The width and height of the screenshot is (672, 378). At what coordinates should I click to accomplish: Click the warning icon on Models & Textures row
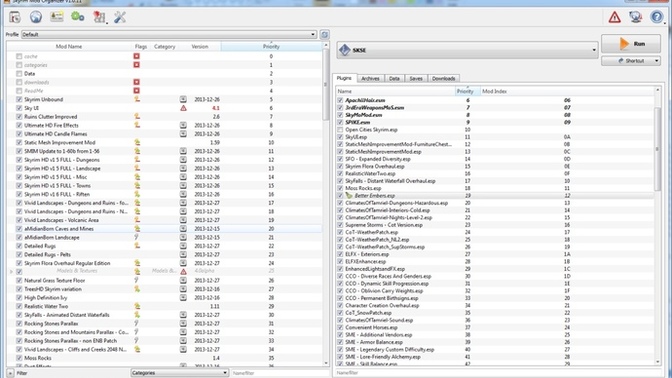pos(183,271)
